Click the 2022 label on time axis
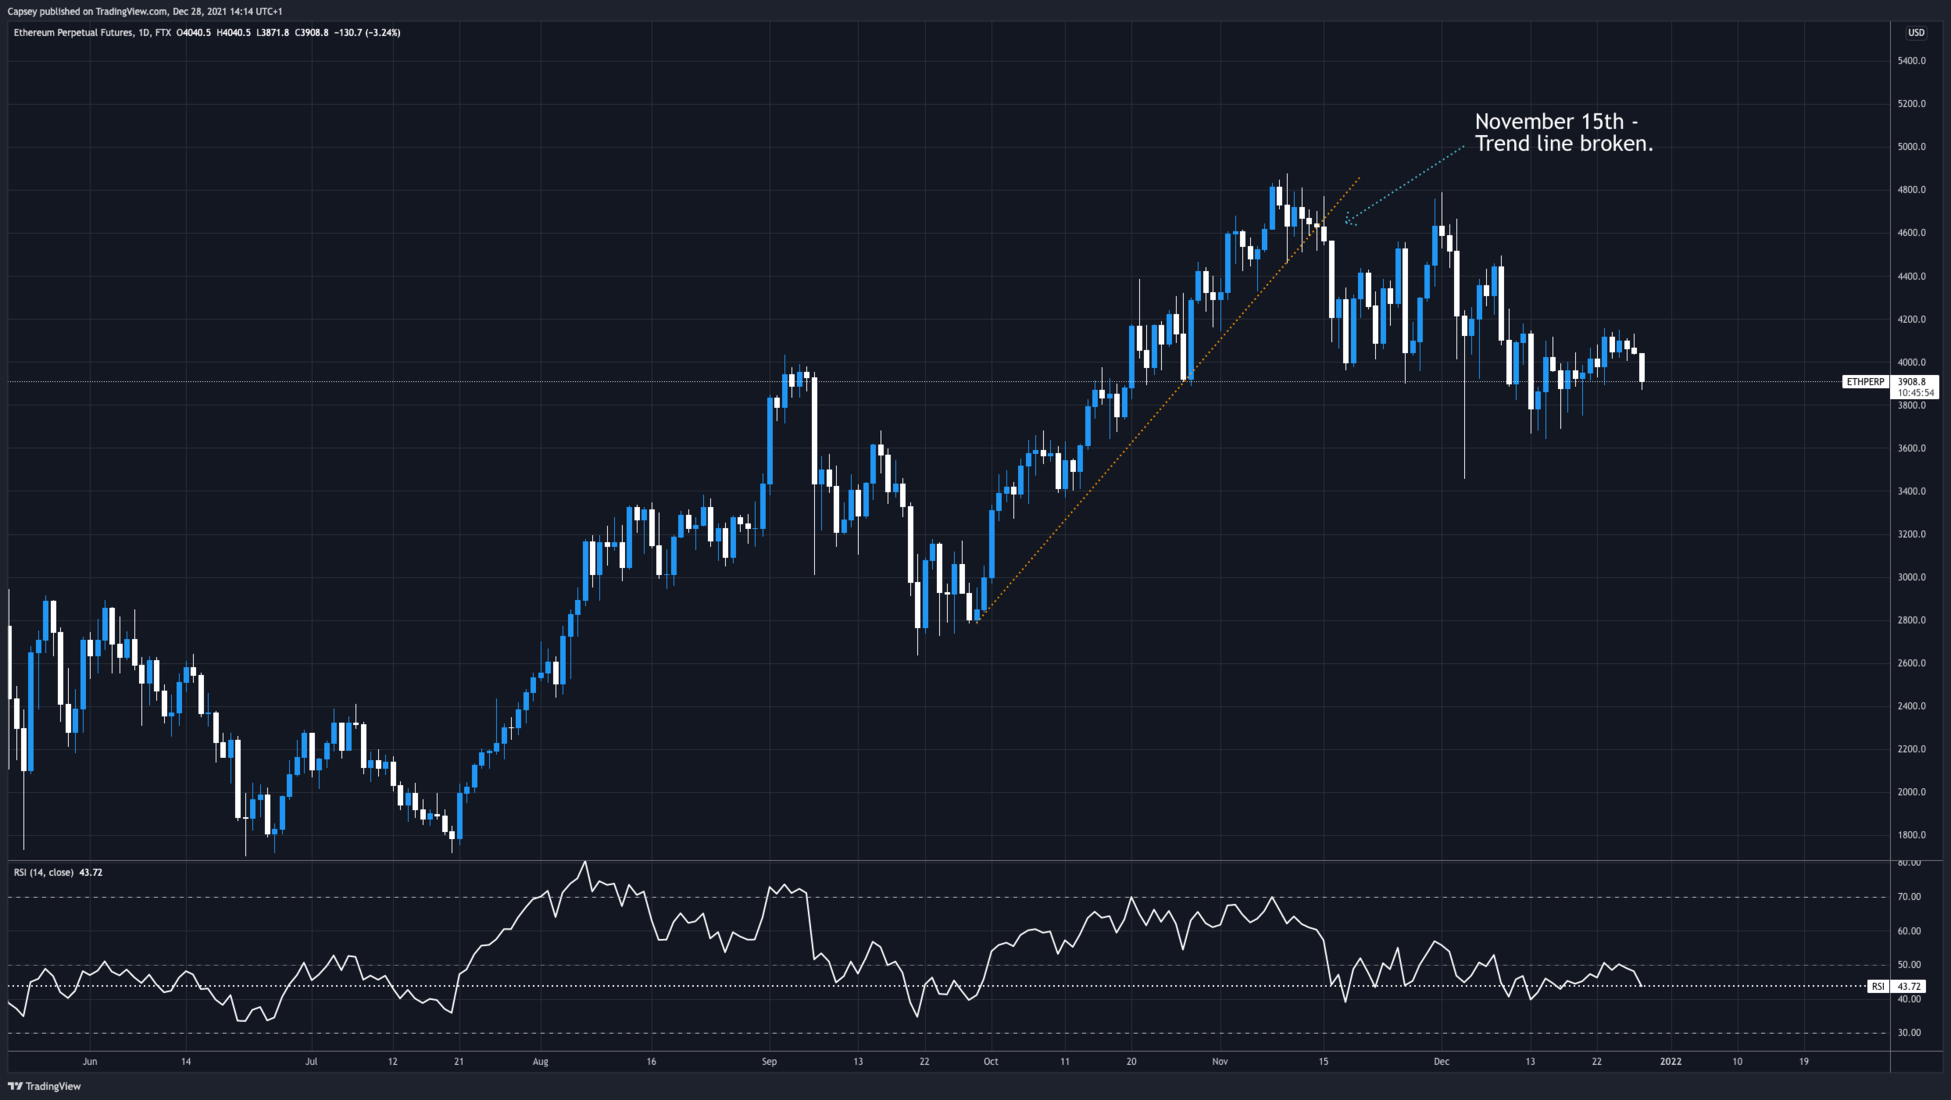The width and height of the screenshot is (1951, 1100). point(1670,1062)
